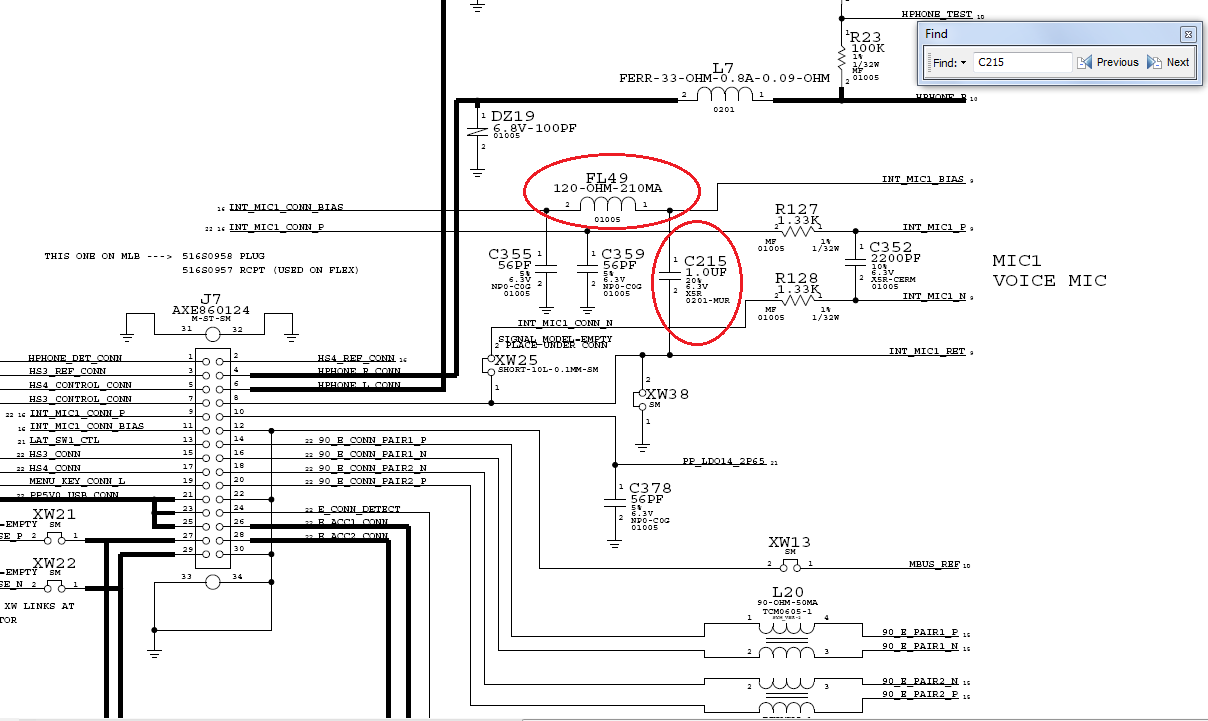This screenshot has height=721, width=1208.
Task: Select the HPHONE_DET_CONN pin label
Action: (75, 357)
